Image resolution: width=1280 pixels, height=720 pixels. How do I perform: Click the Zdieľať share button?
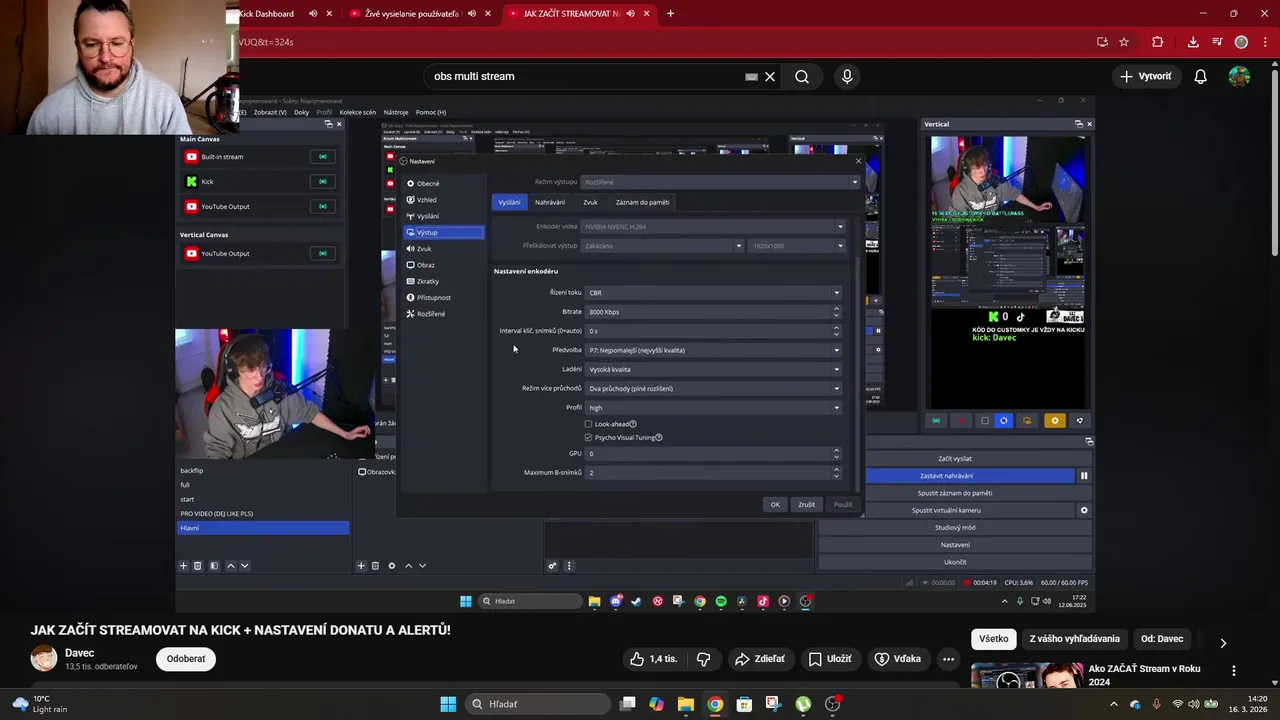click(759, 659)
